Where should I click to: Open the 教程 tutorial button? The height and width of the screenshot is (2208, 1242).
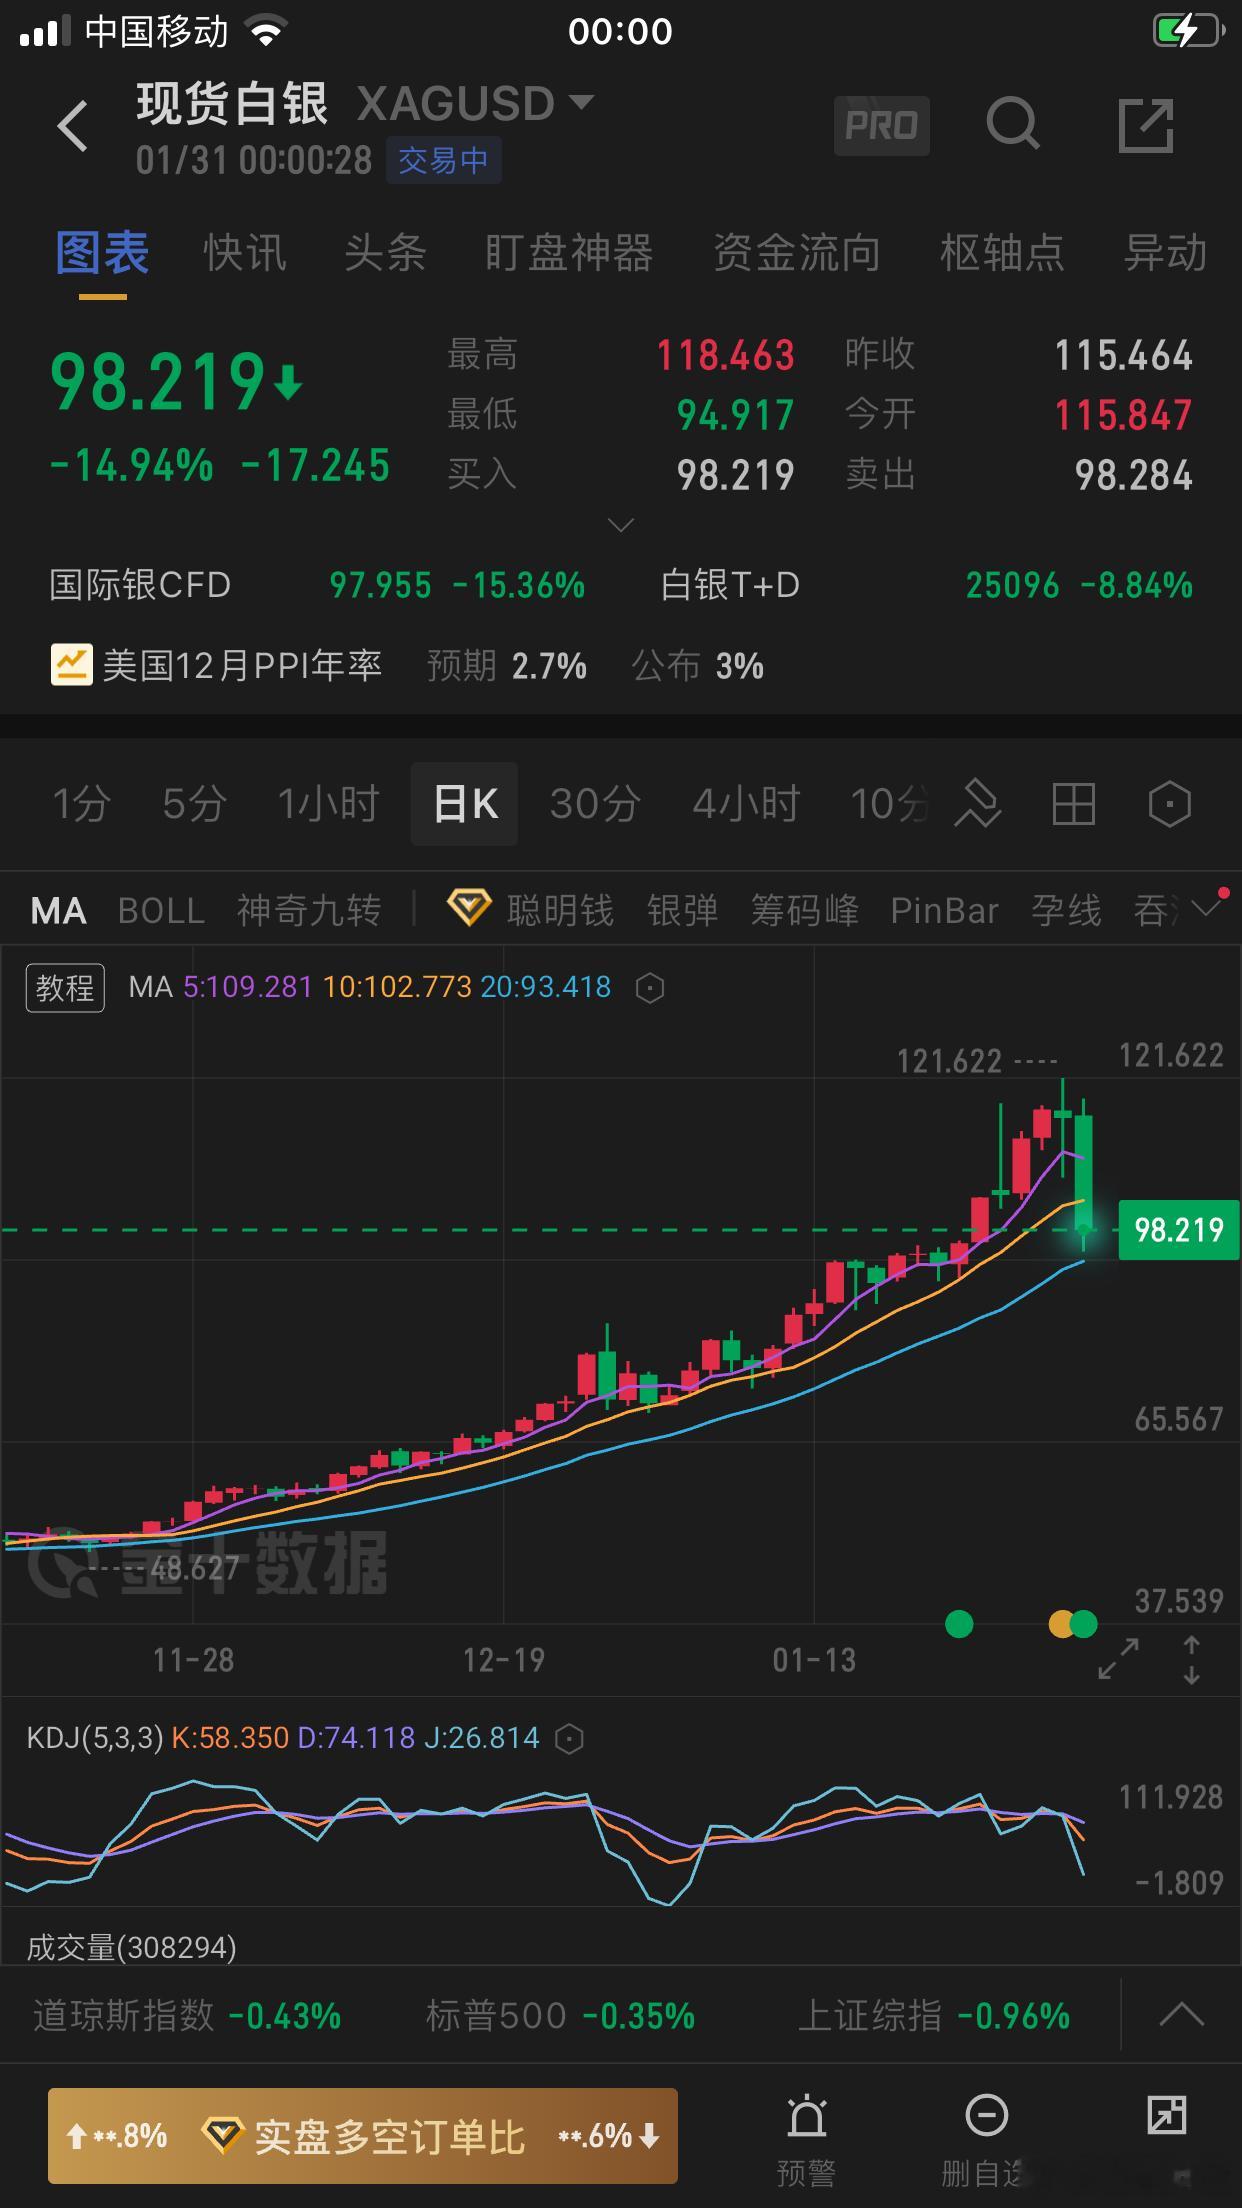(65, 988)
